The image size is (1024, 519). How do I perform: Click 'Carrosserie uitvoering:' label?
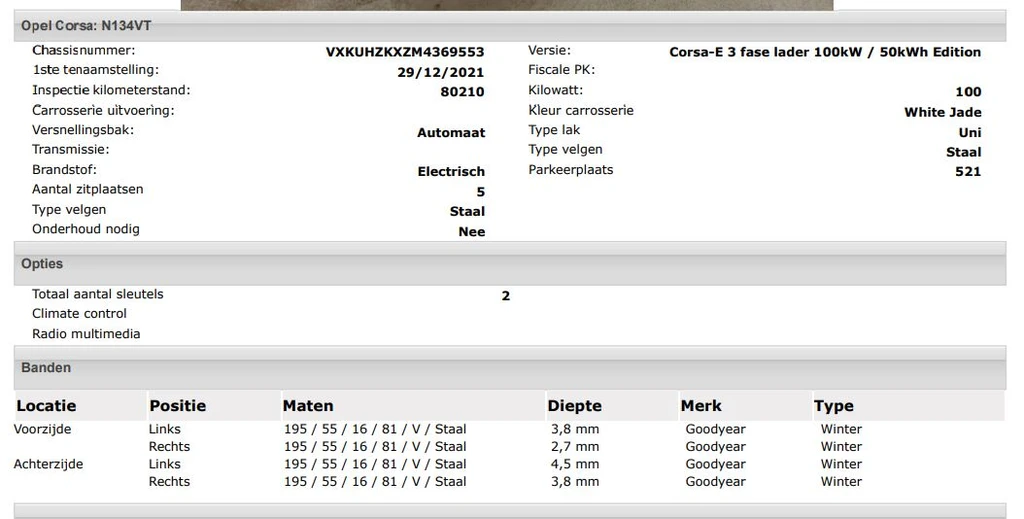click(x=103, y=110)
